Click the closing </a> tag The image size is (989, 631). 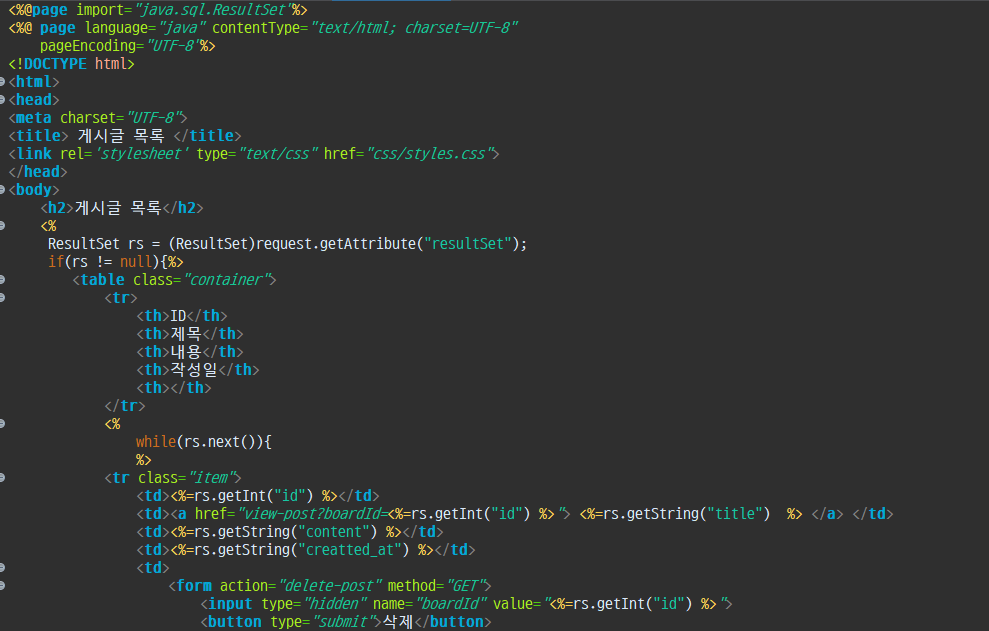pyautogui.click(x=828, y=514)
